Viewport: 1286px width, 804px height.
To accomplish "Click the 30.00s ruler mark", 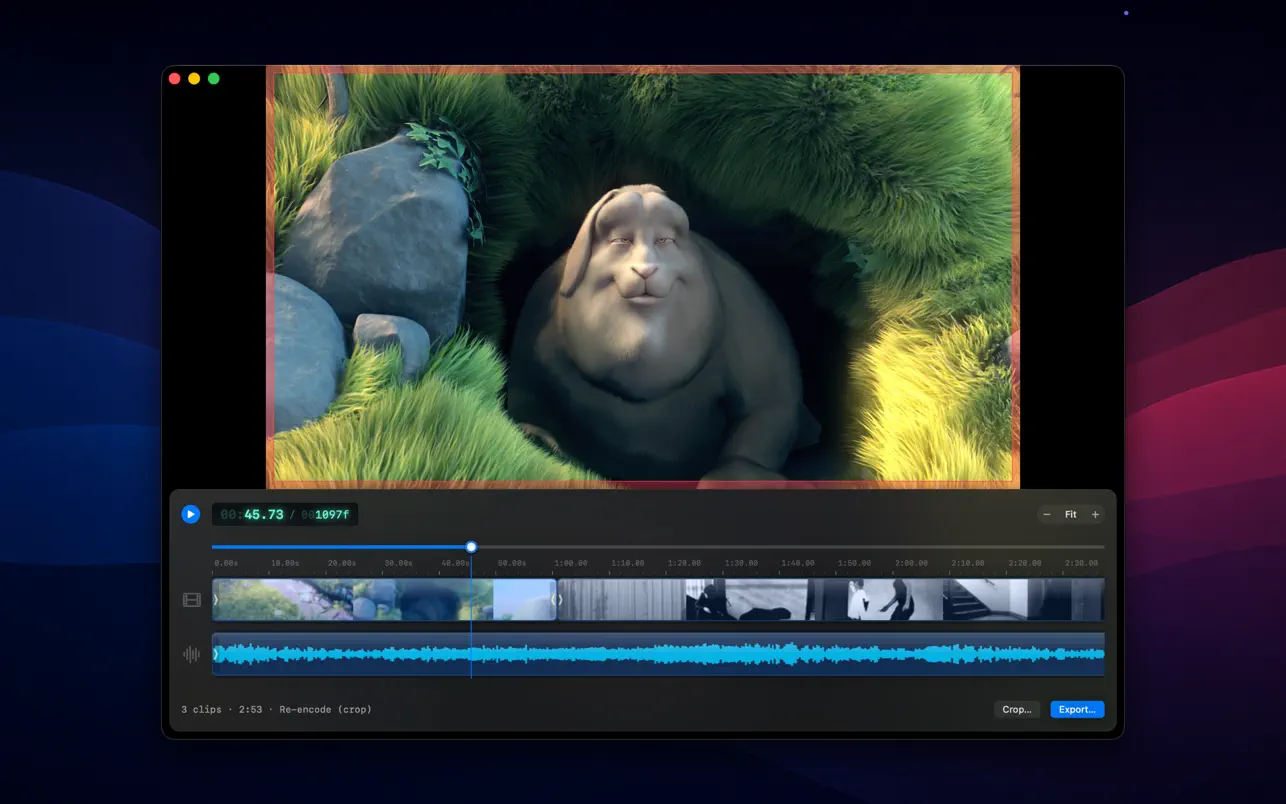I will (x=398, y=563).
